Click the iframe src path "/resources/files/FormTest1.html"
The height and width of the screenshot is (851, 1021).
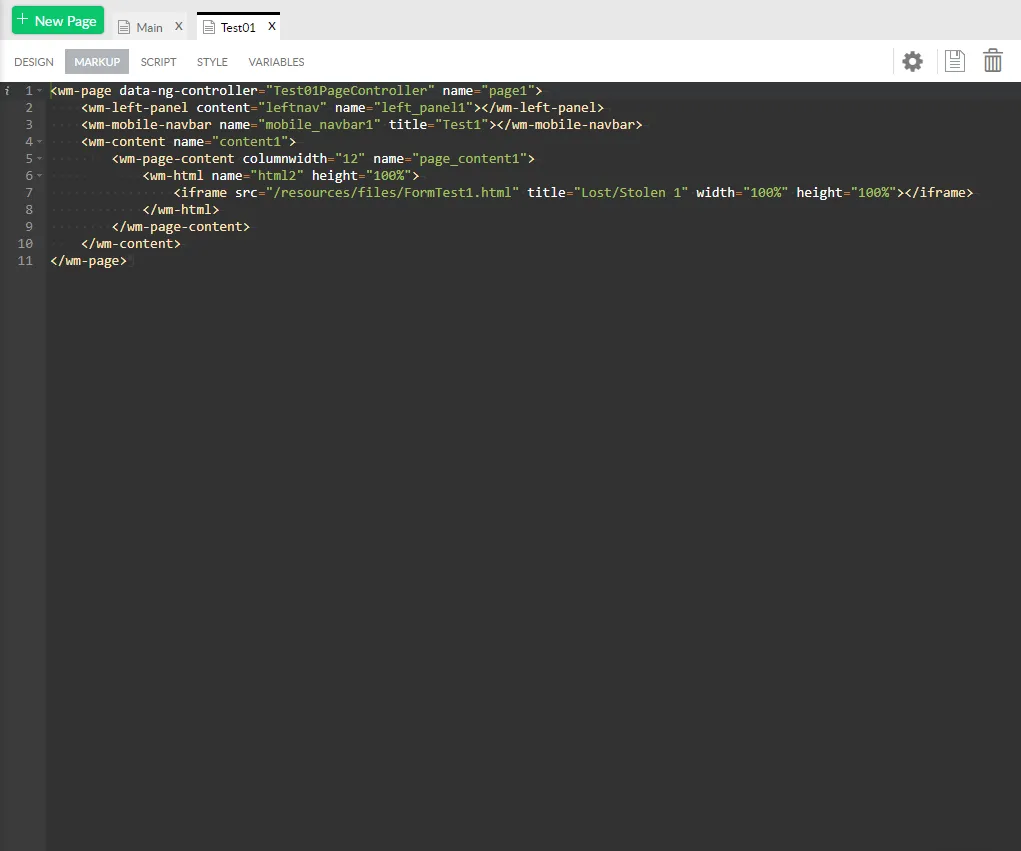pos(393,192)
